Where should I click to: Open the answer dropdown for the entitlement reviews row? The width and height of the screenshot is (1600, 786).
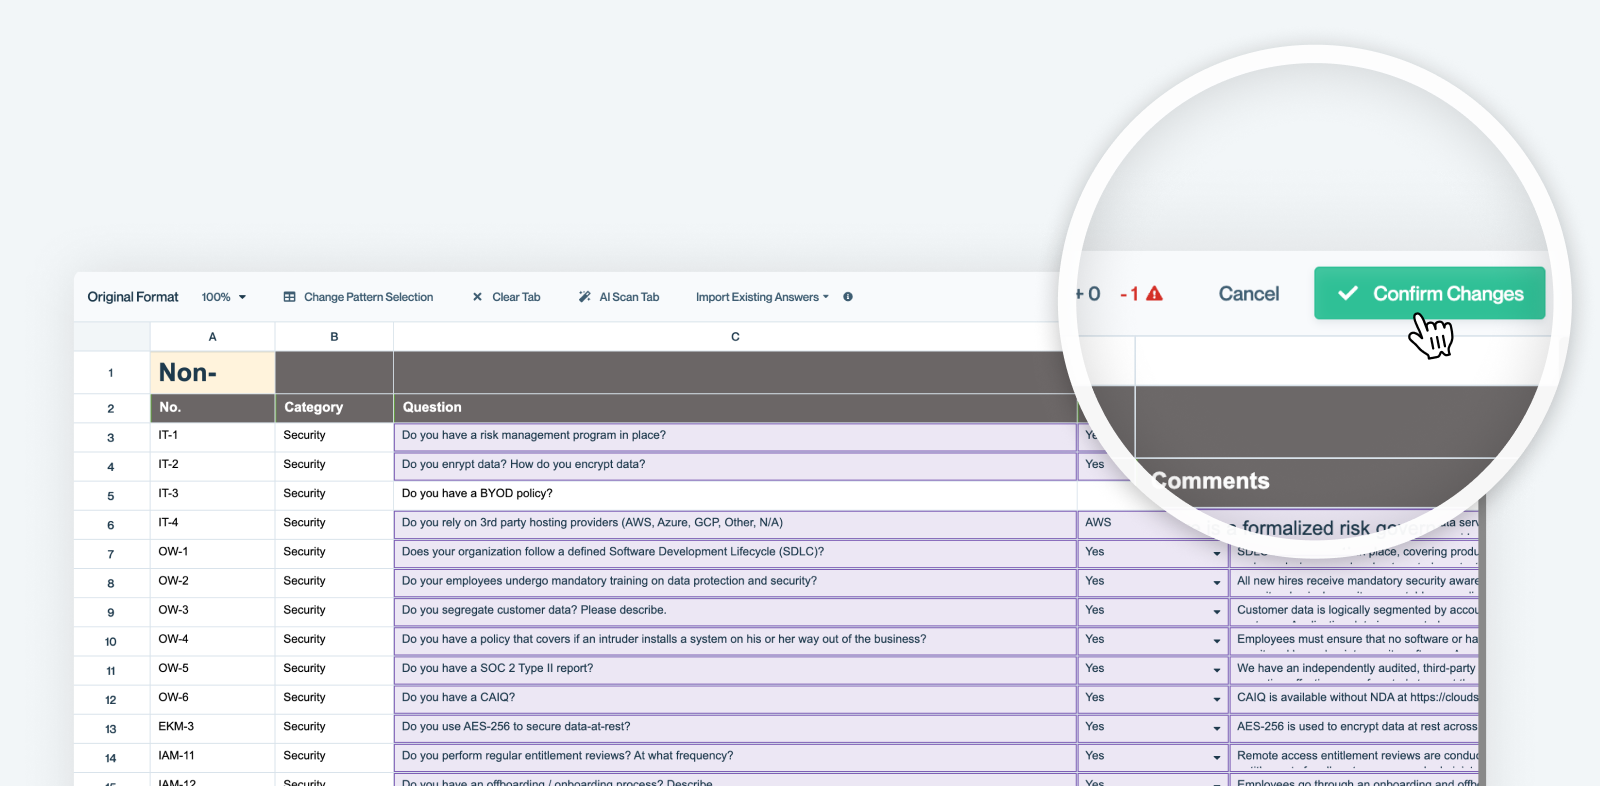pos(1216,757)
